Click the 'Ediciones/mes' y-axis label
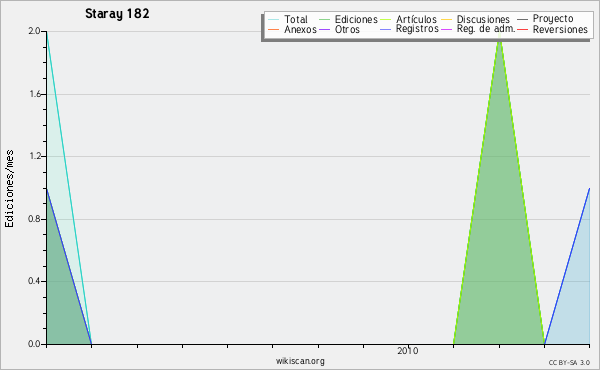Viewport: 600px width, 370px height. pos(9,189)
